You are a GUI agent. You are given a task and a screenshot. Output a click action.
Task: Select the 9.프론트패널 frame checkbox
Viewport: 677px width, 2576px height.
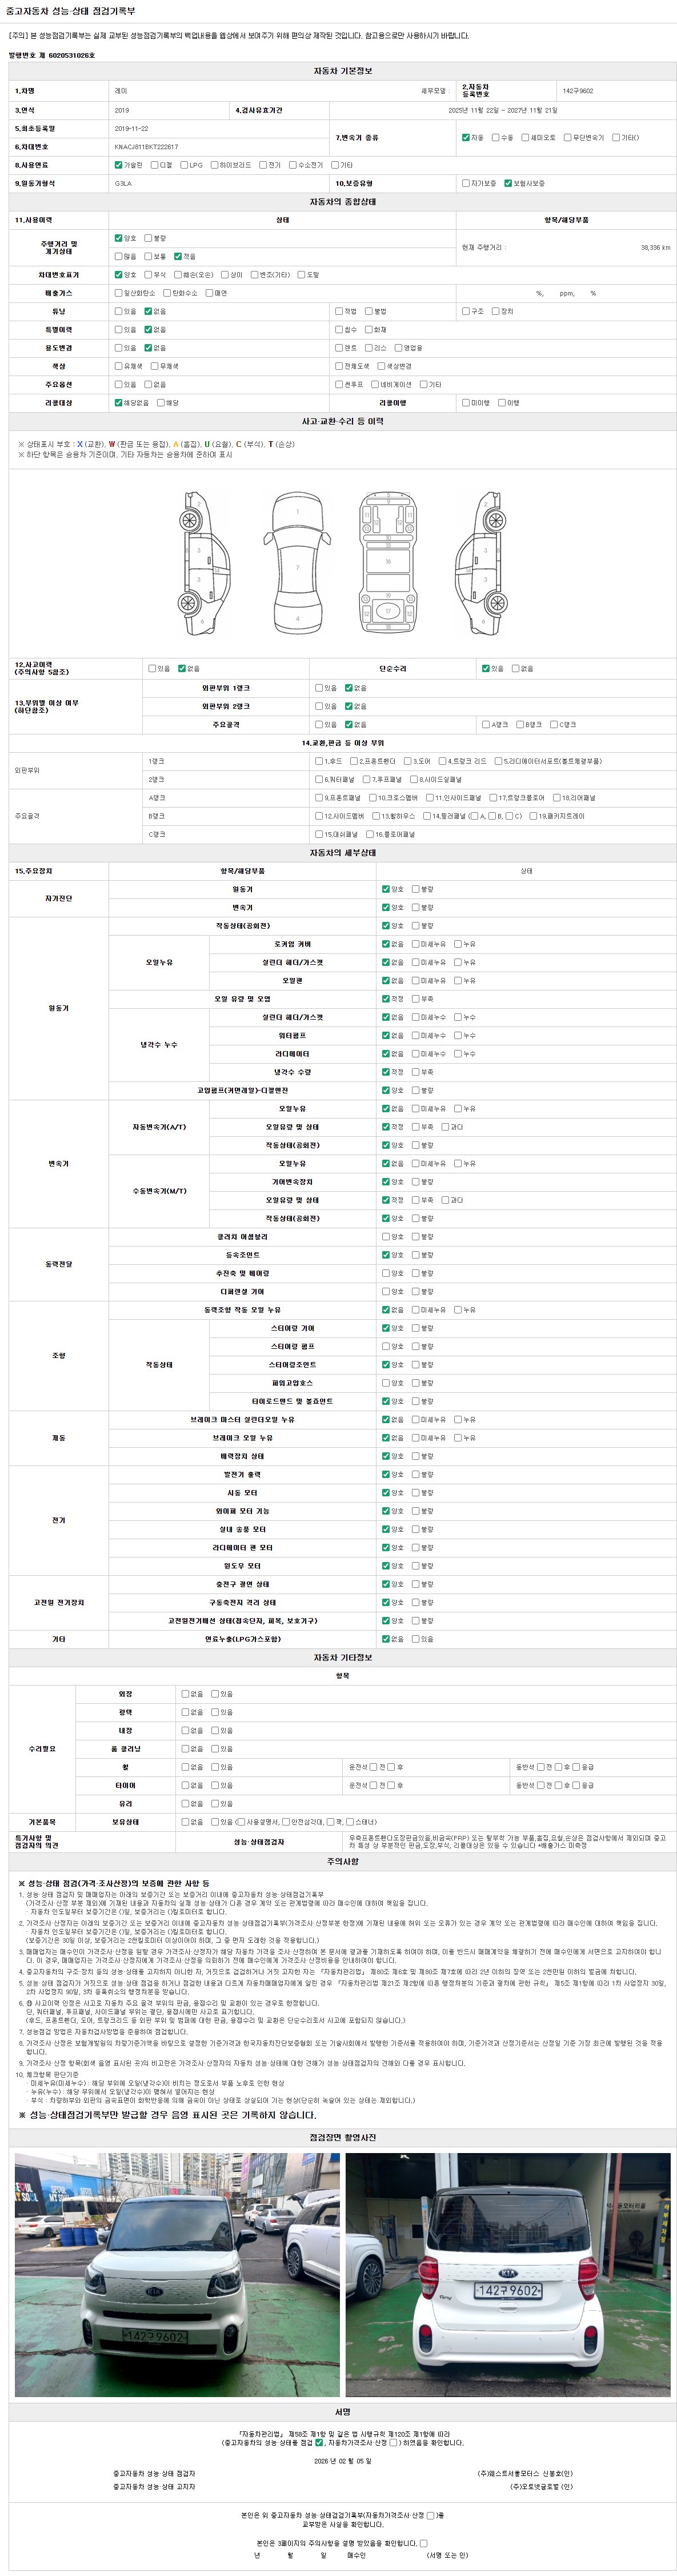click(319, 798)
